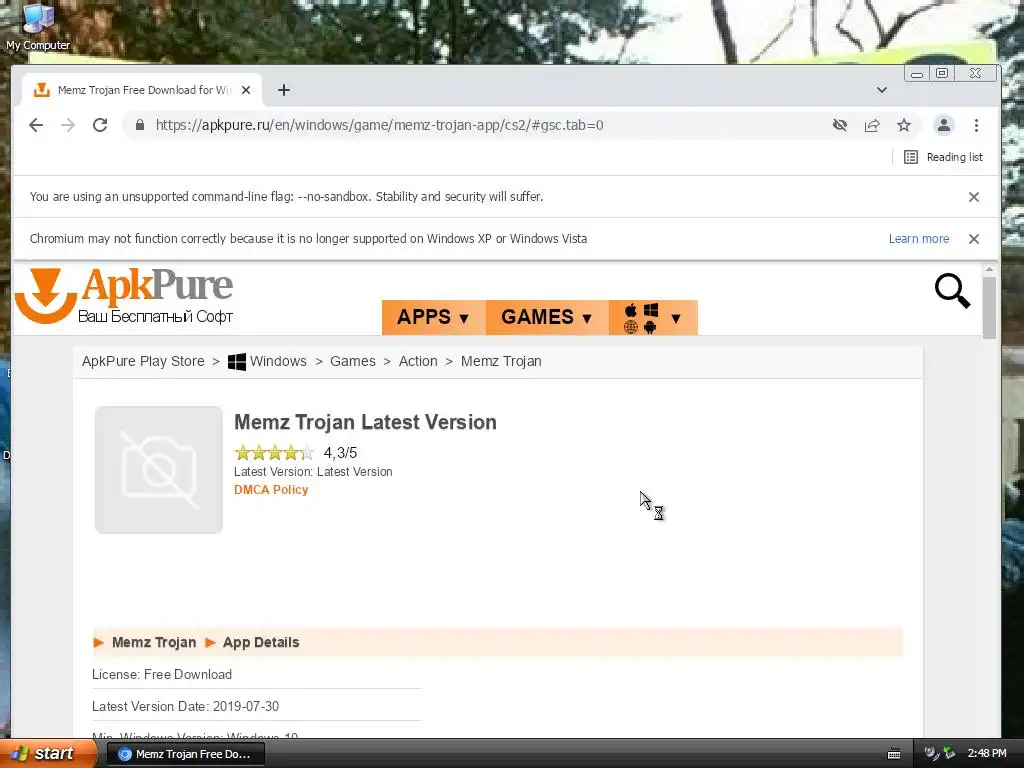Open the site search magnifier
This screenshot has height=768, width=1024.
[952, 291]
